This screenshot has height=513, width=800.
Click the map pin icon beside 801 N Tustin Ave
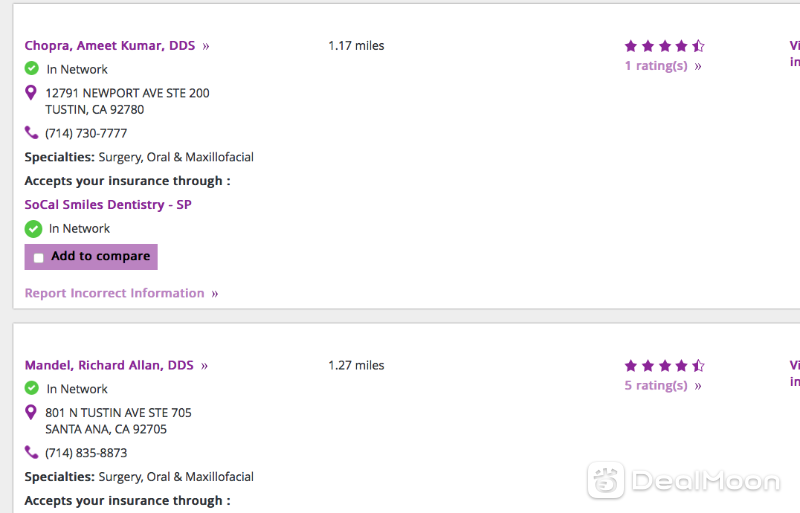[x=31, y=412]
